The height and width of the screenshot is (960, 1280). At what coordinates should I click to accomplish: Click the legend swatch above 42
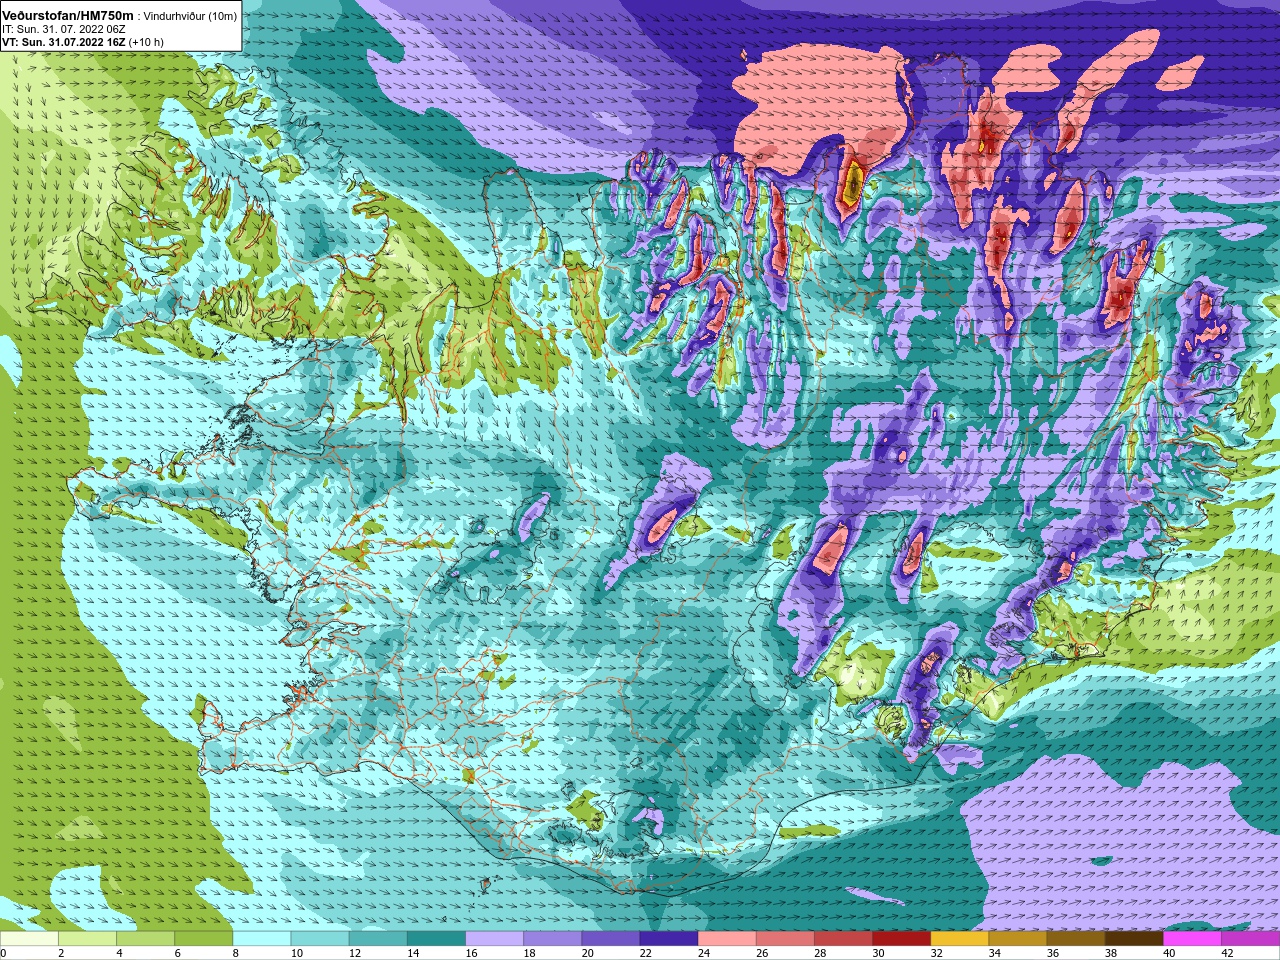tap(1250, 938)
